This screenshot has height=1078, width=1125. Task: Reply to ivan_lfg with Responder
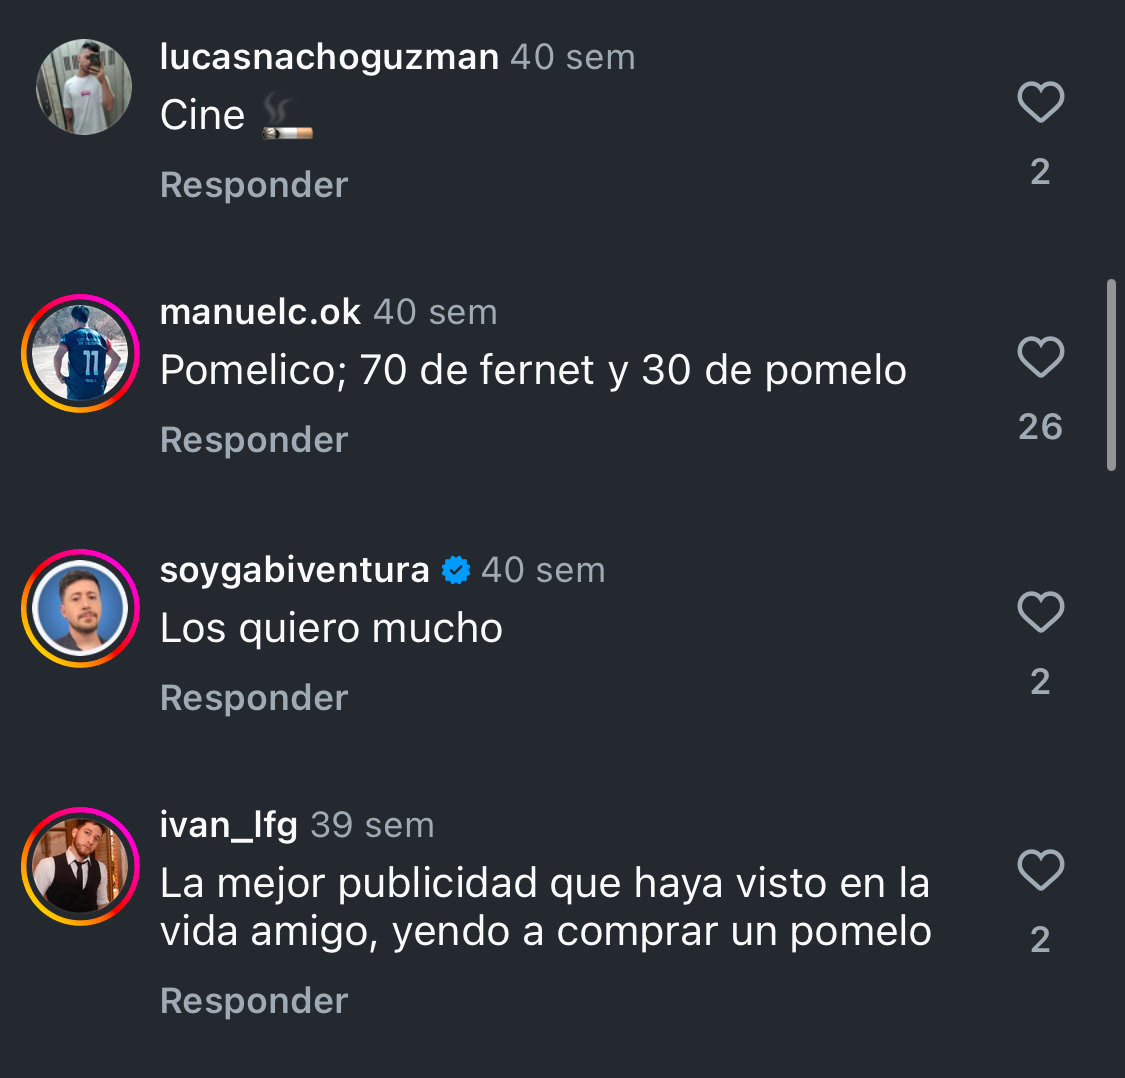click(x=254, y=1001)
